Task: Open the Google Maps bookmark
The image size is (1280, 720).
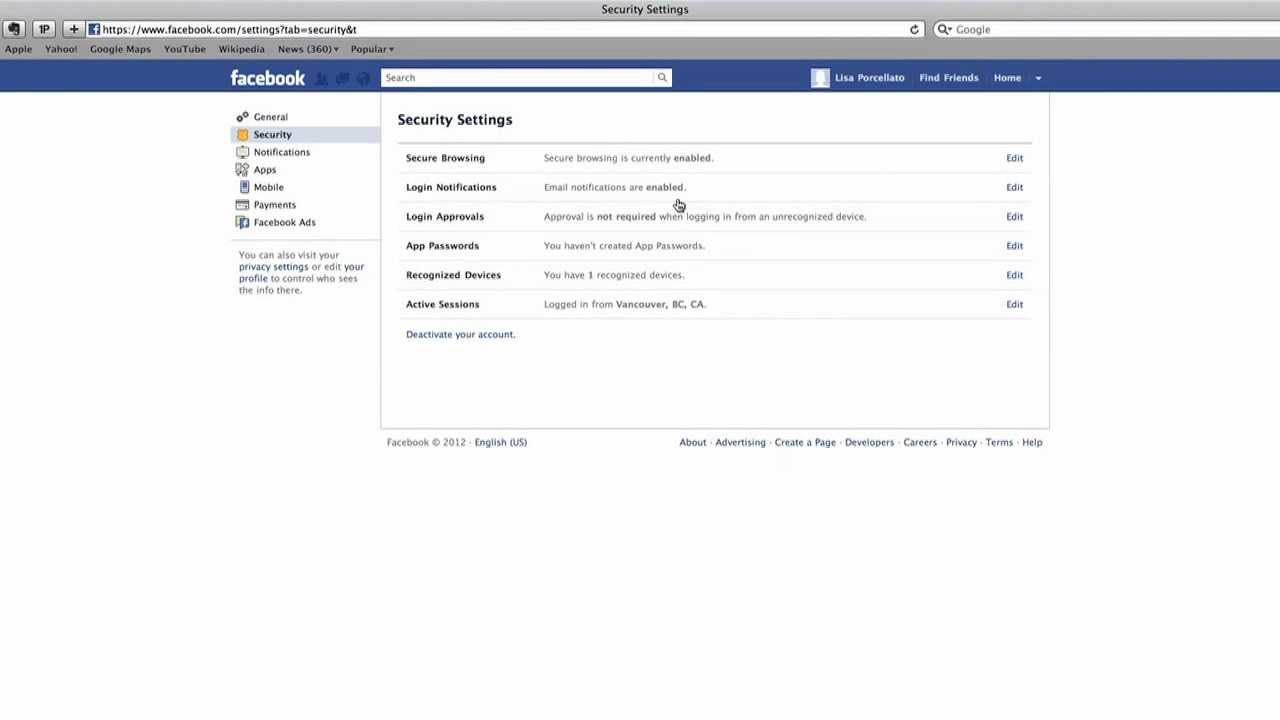Action: pyautogui.click(x=120, y=49)
